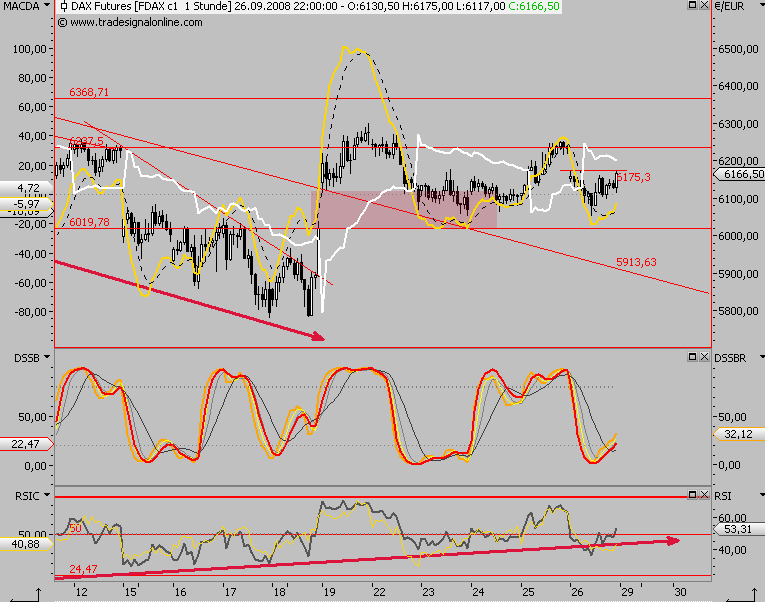Click the 6300,00 price axis label

739,124
